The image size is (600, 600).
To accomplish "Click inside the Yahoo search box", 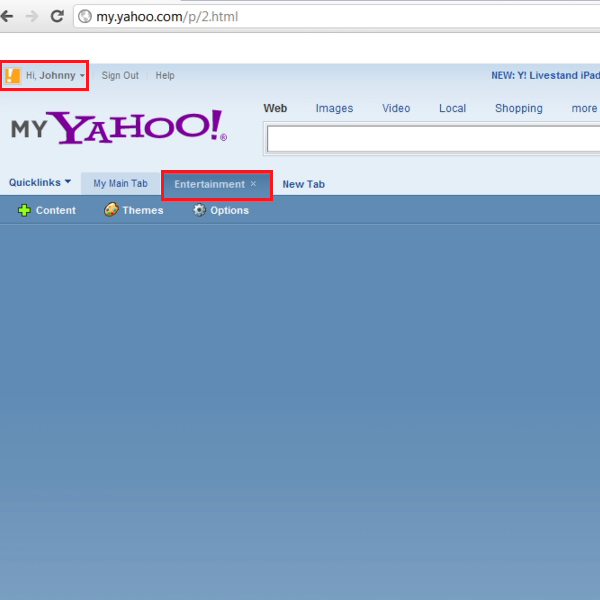I will 433,139.
